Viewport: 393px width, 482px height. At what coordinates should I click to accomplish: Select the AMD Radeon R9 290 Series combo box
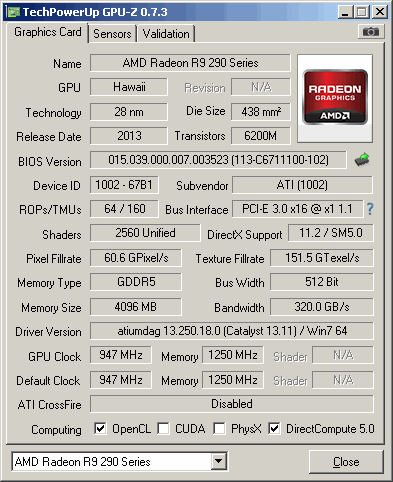[119, 461]
